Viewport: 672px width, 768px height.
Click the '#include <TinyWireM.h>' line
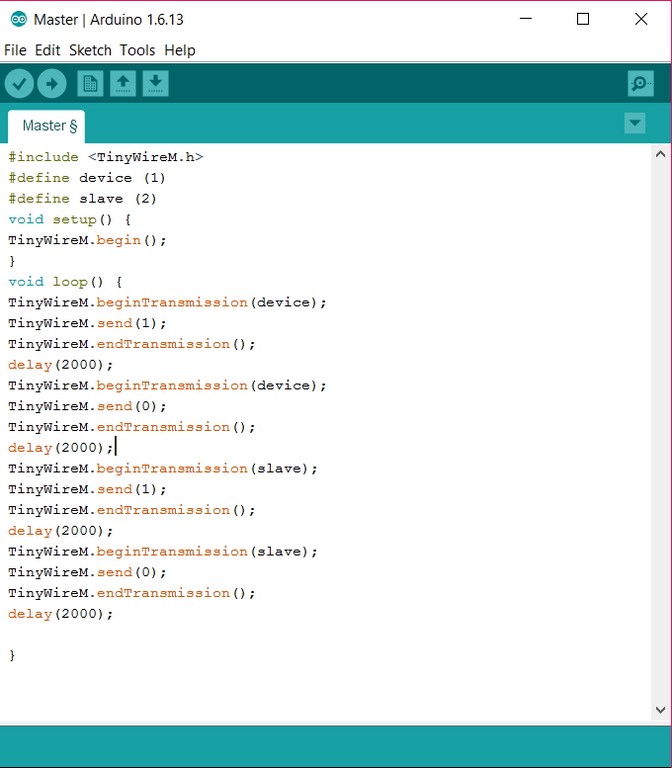coord(106,157)
